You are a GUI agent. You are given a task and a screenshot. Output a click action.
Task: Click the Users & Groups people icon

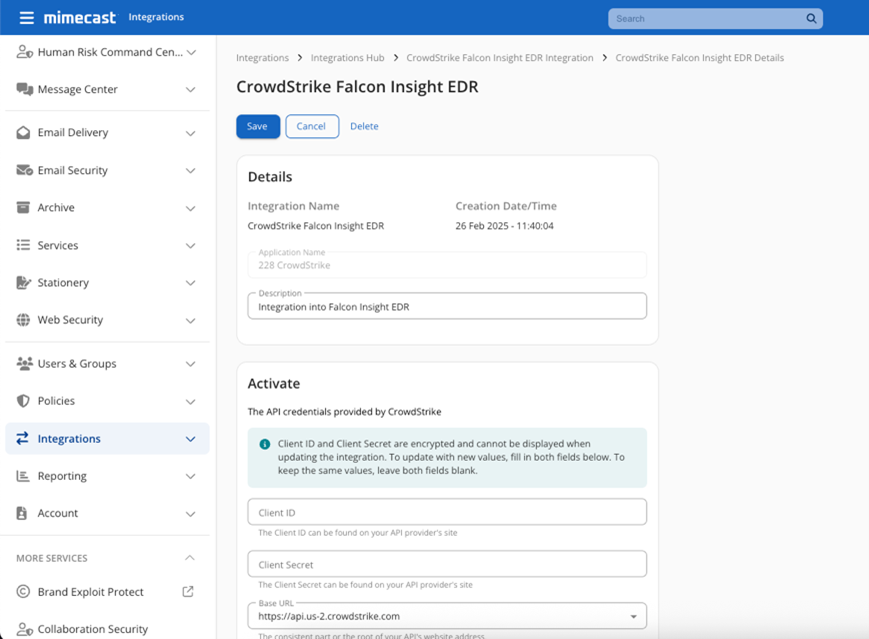(24, 364)
